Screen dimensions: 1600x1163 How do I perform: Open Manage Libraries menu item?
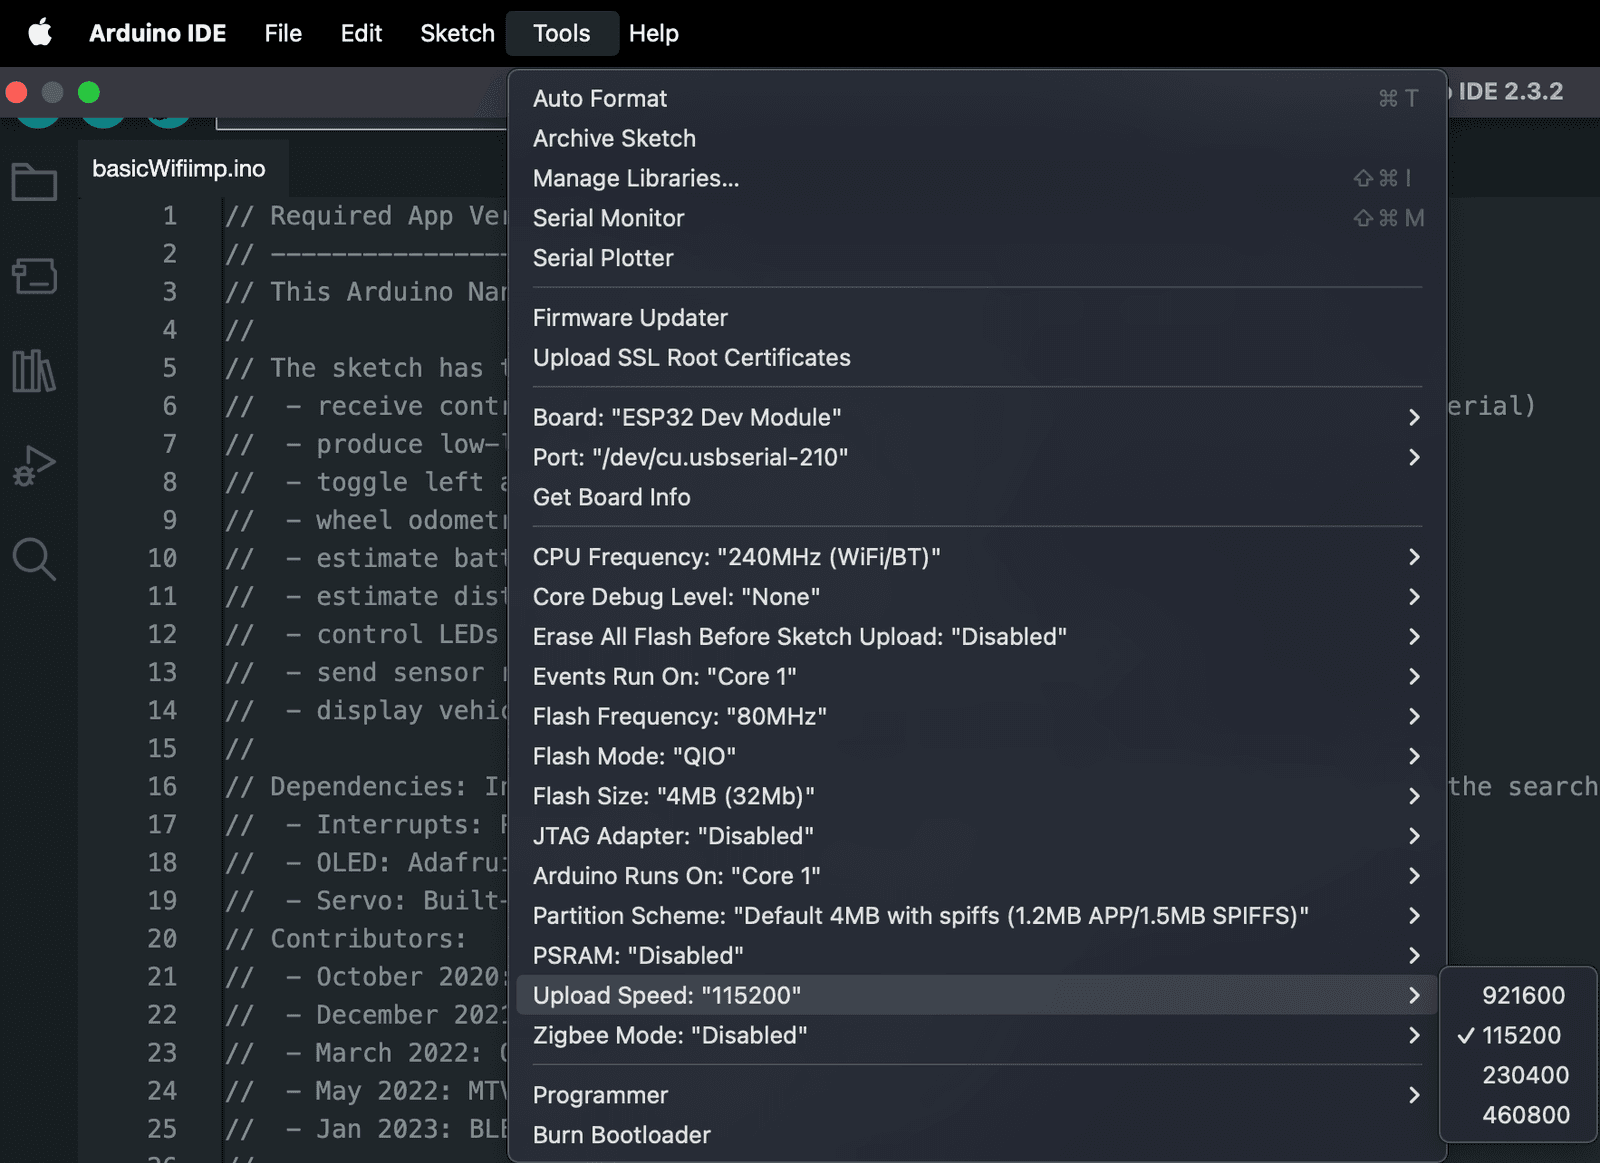pos(977,178)
